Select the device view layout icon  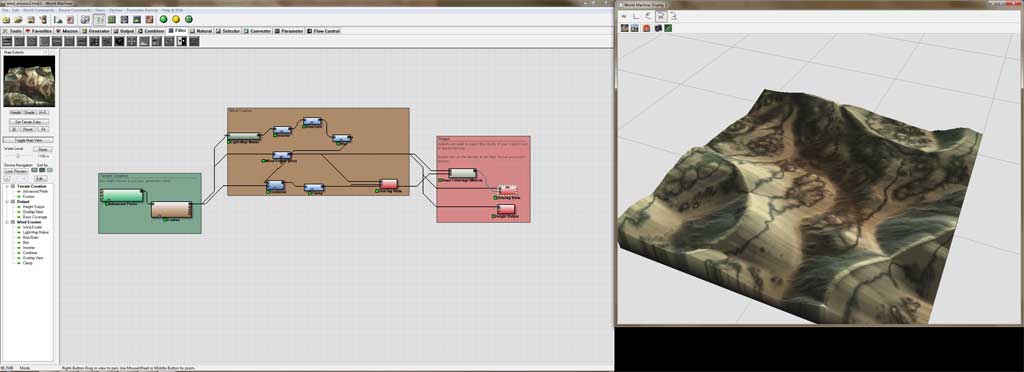[x=99, y=20]
